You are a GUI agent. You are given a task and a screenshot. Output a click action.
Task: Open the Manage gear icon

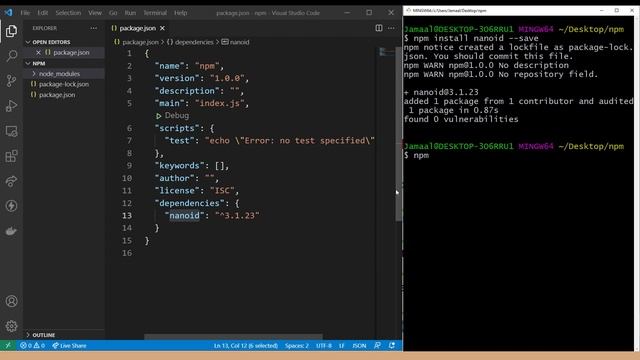[11, 326]
